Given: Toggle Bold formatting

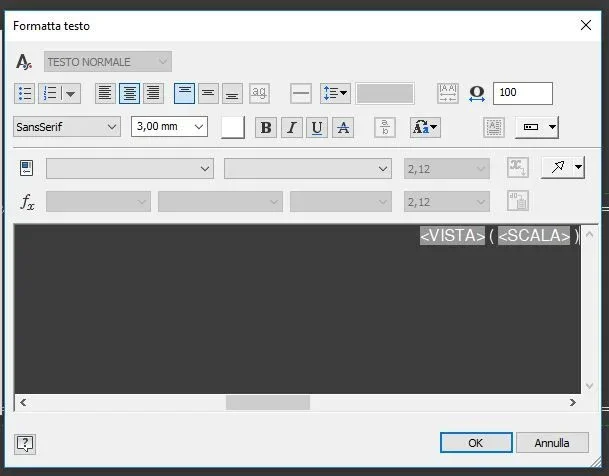Looking at the screenshot, I should point(266,127).
